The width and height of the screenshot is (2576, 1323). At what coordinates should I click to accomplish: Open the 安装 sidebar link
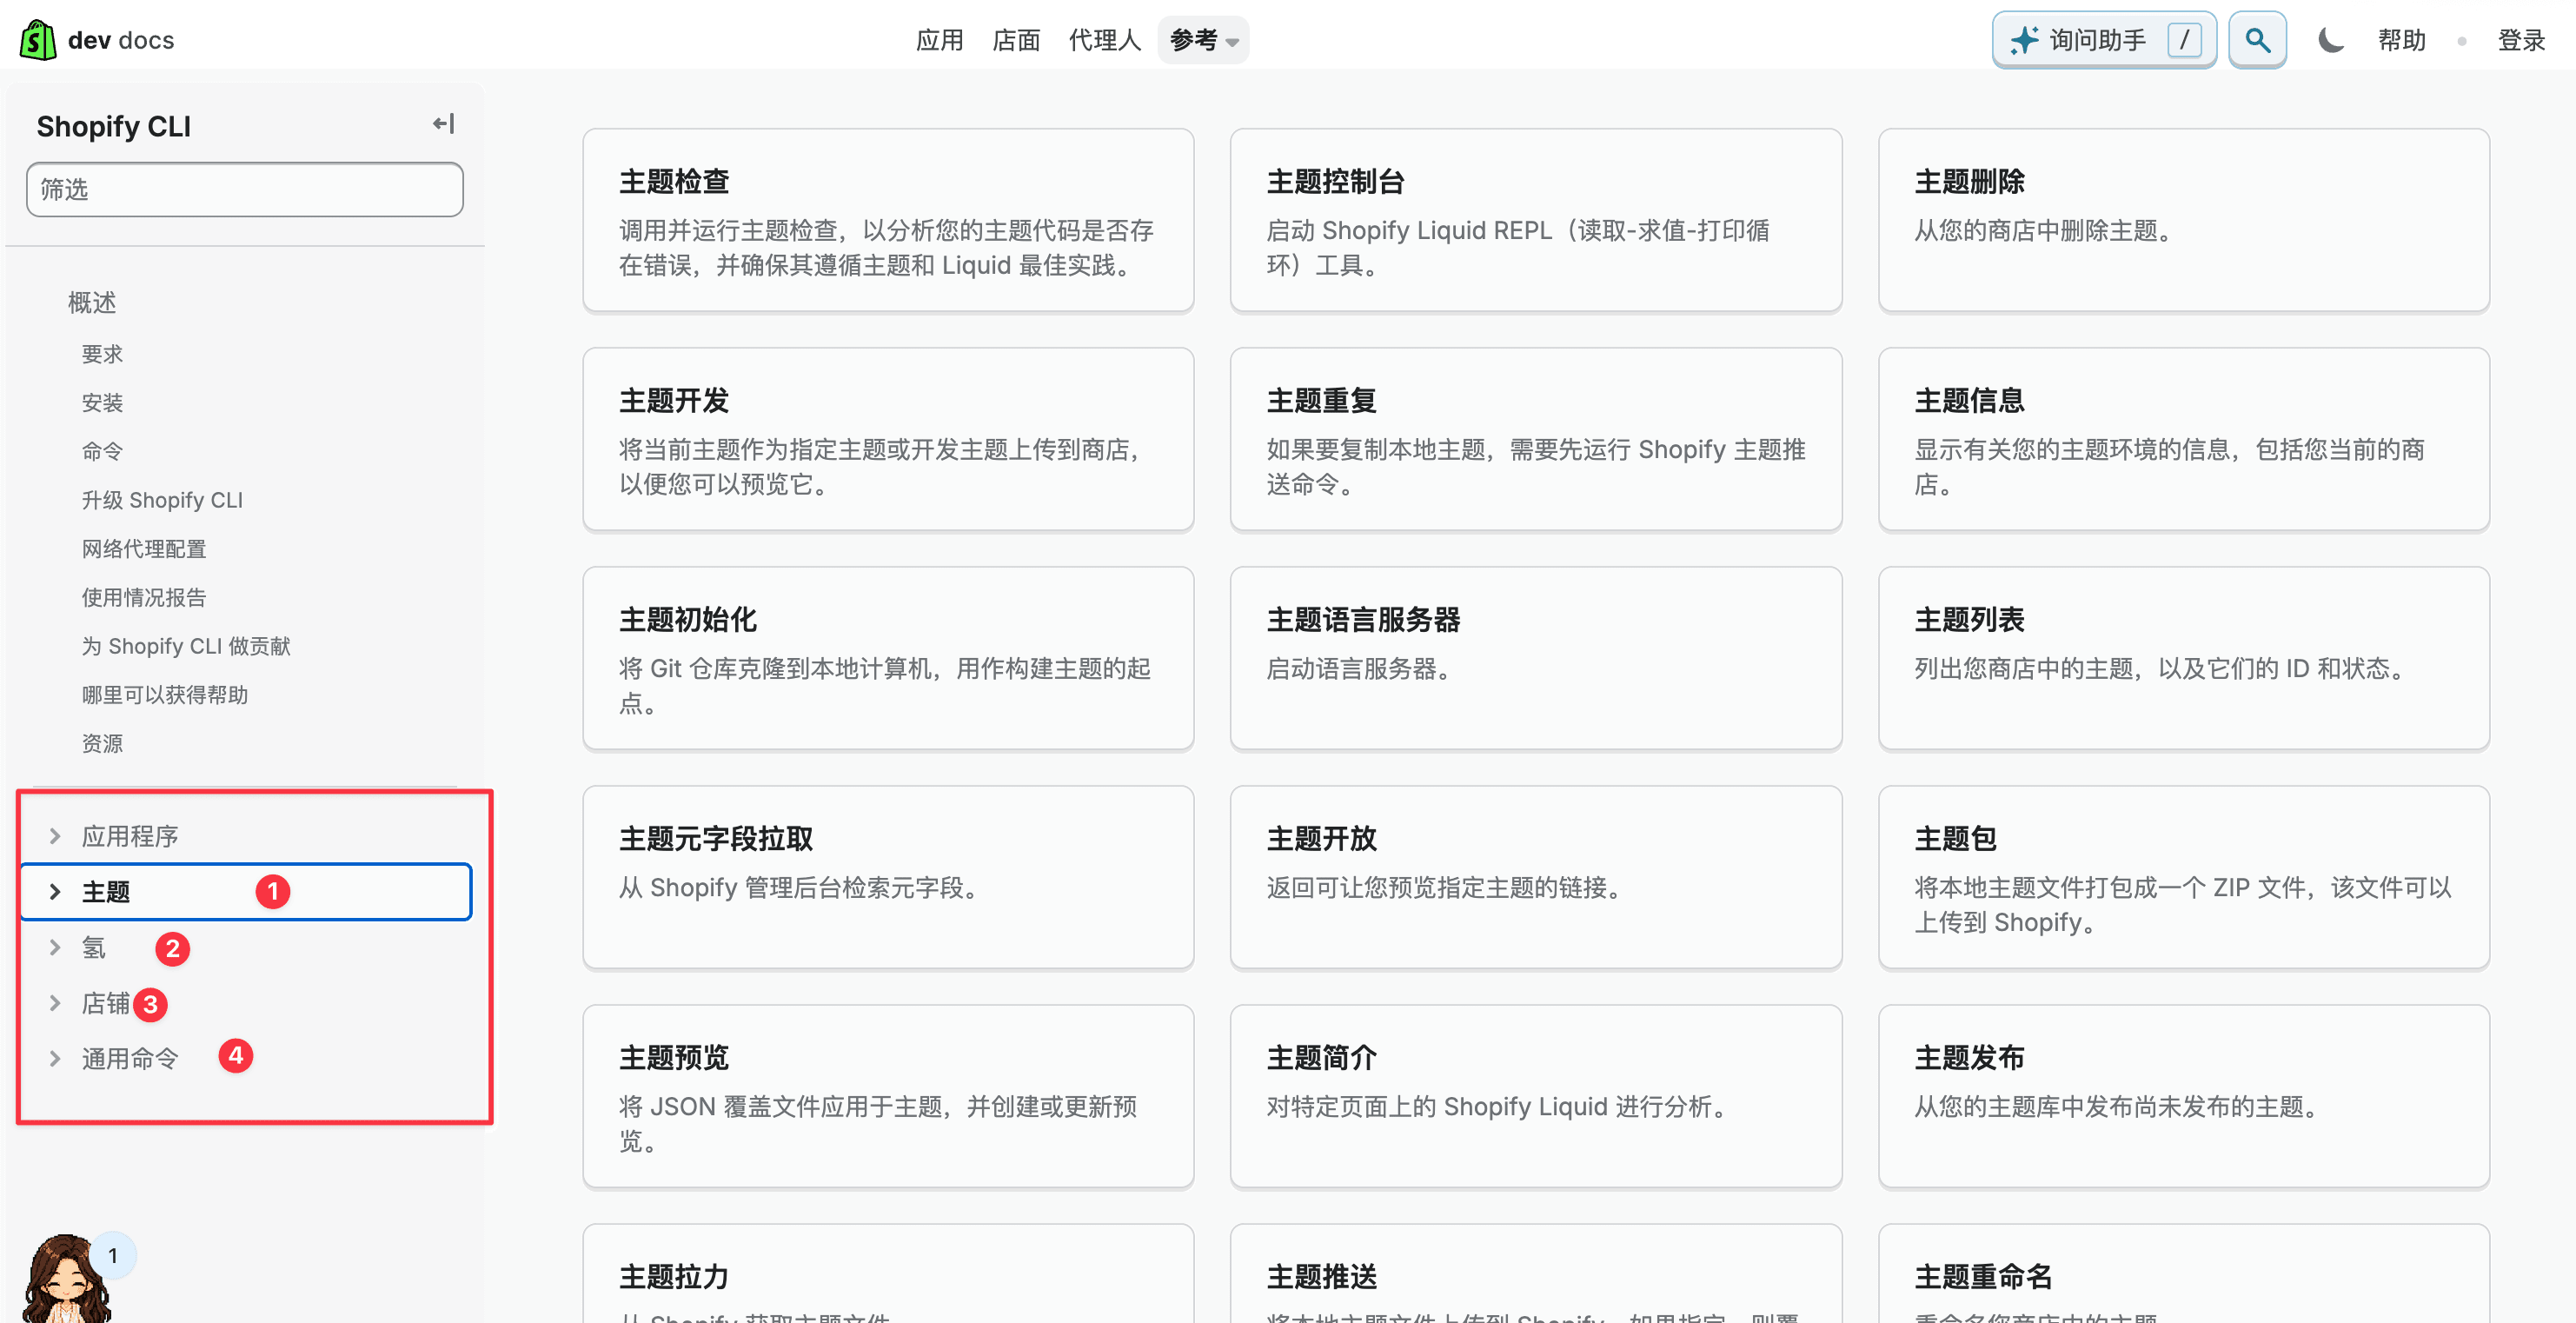pos(102,403)
